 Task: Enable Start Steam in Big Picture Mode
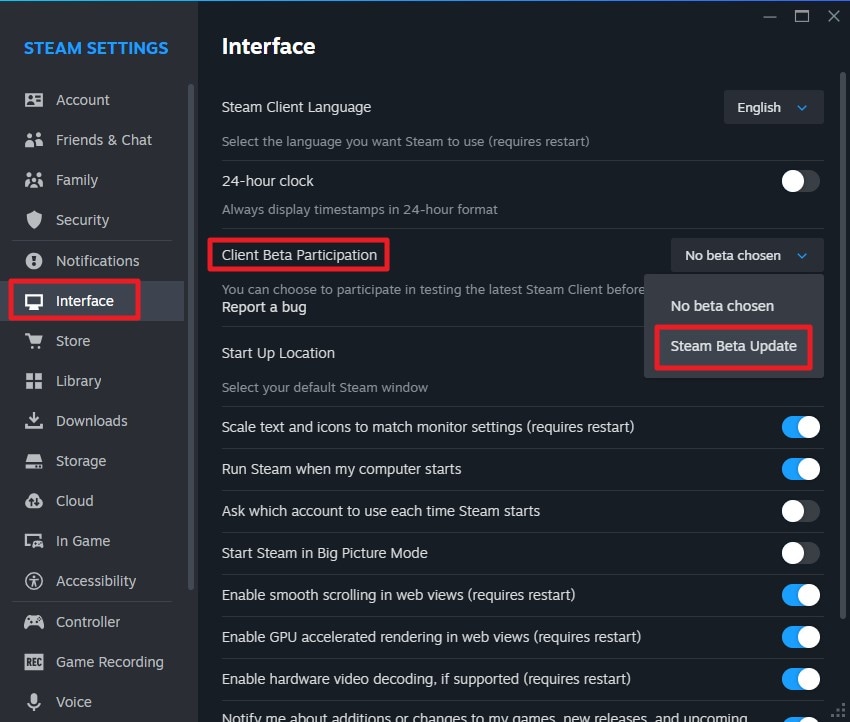[801, 553]
